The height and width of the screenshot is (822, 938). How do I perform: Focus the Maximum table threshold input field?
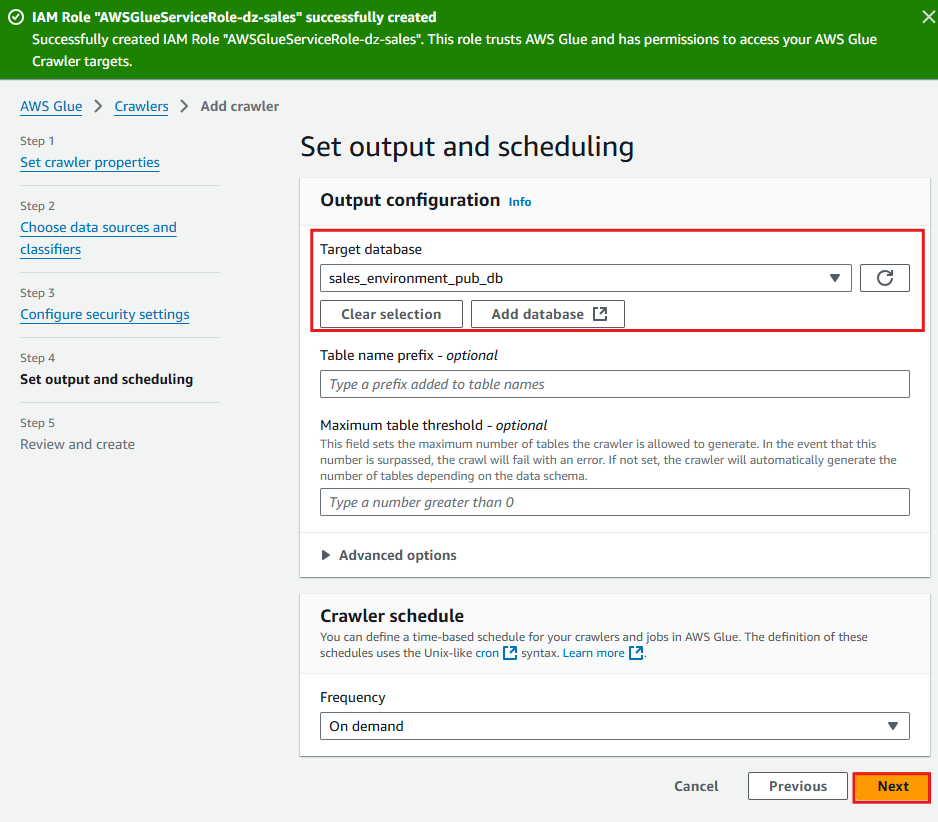coord(614,502)
